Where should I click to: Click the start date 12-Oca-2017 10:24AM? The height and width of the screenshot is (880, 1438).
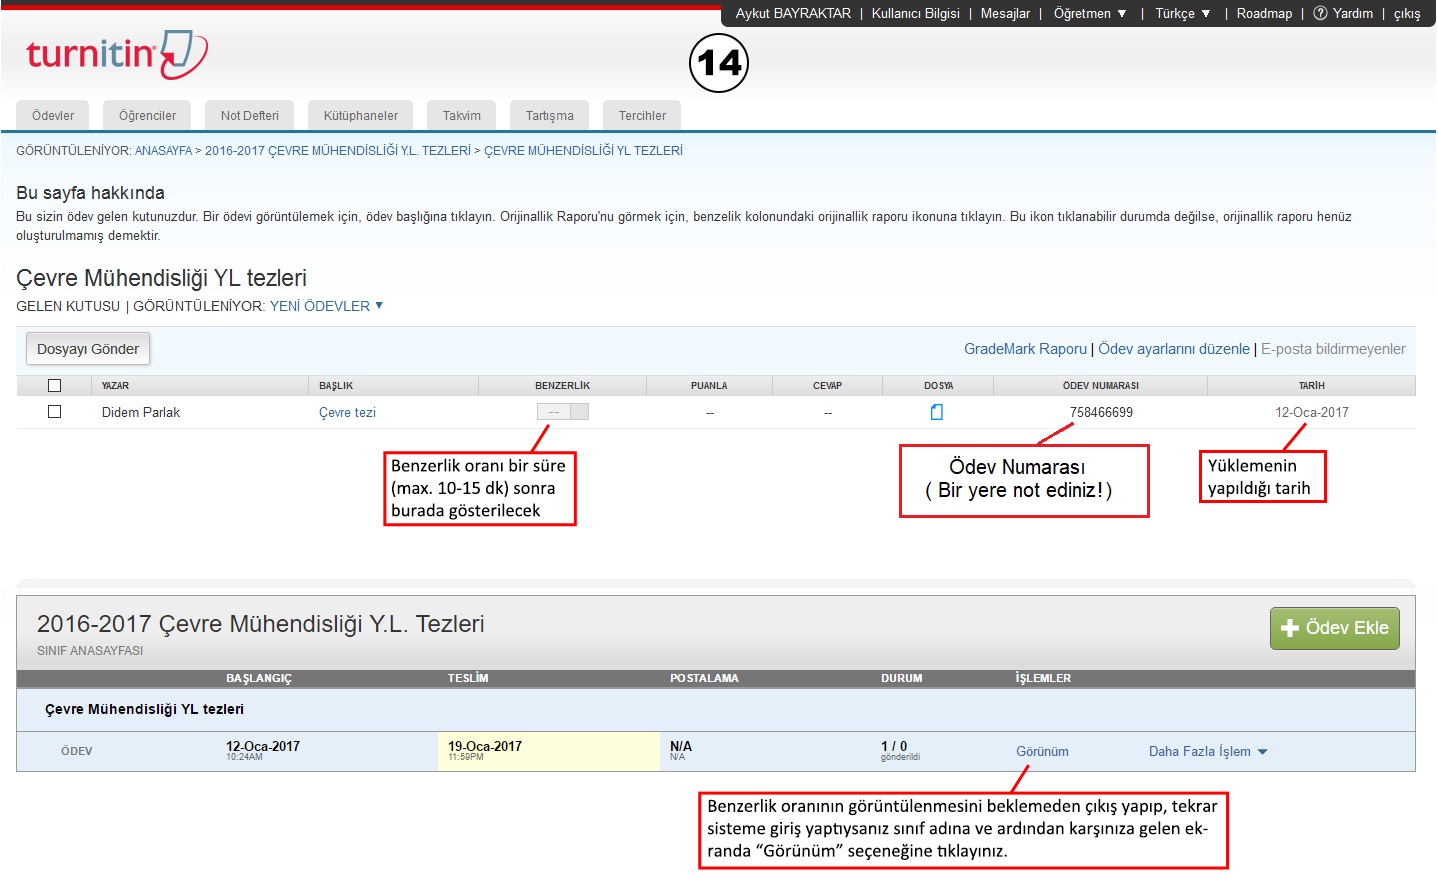pos(263,750)
